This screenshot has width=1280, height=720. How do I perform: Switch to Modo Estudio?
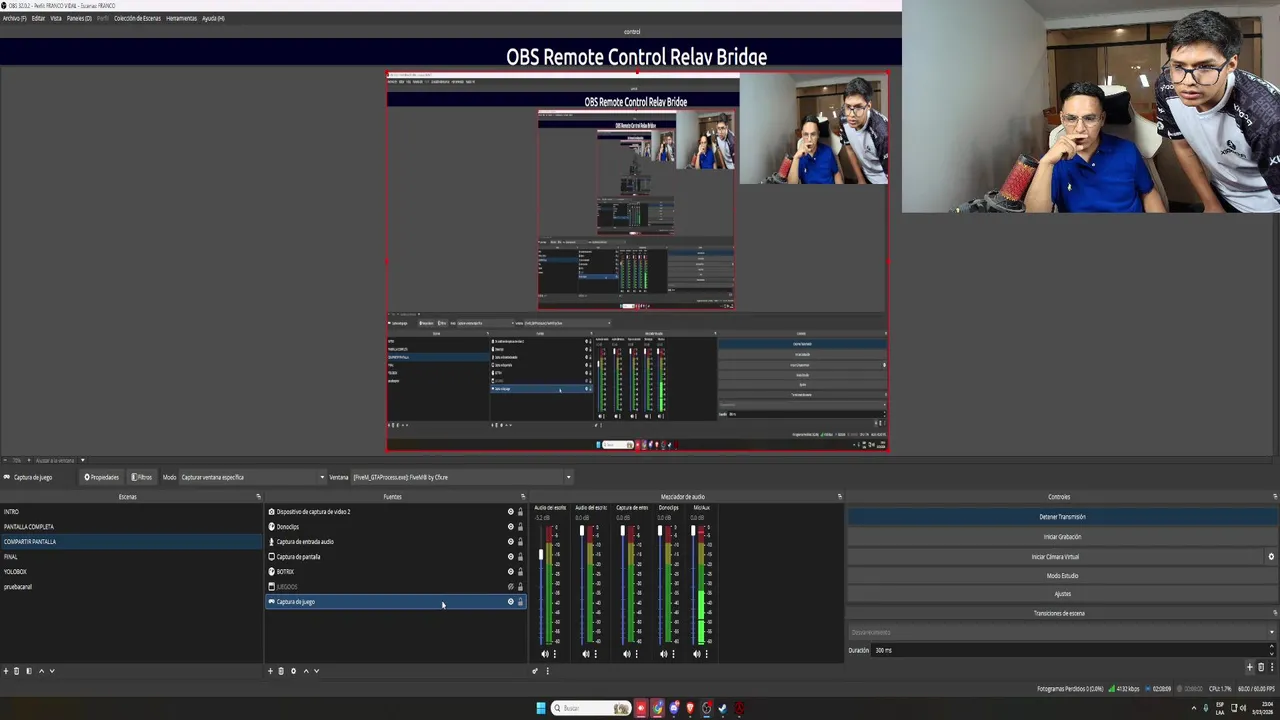(1062, 576)
